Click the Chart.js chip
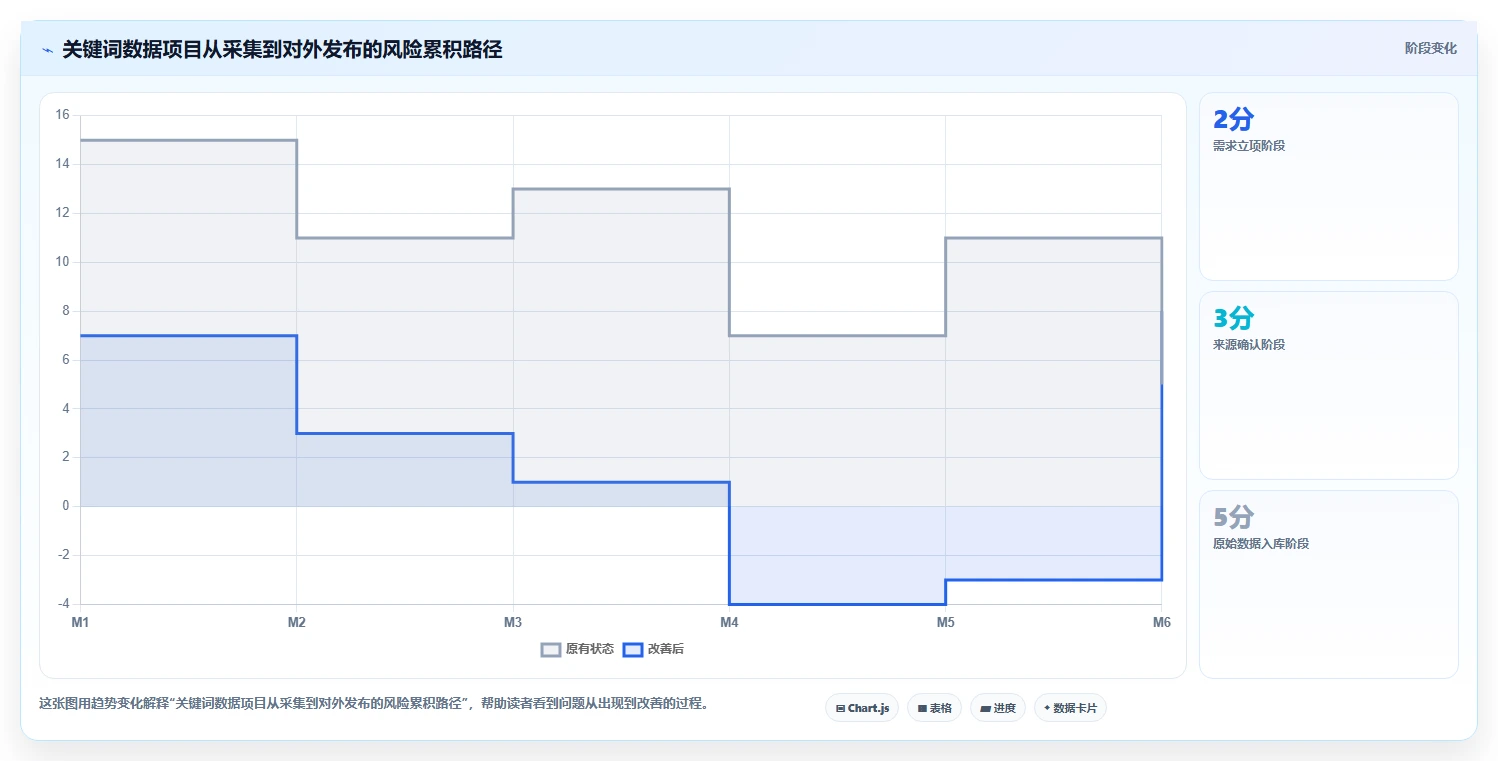Viewport: 1498px width, 761px height. coord(861,708)
